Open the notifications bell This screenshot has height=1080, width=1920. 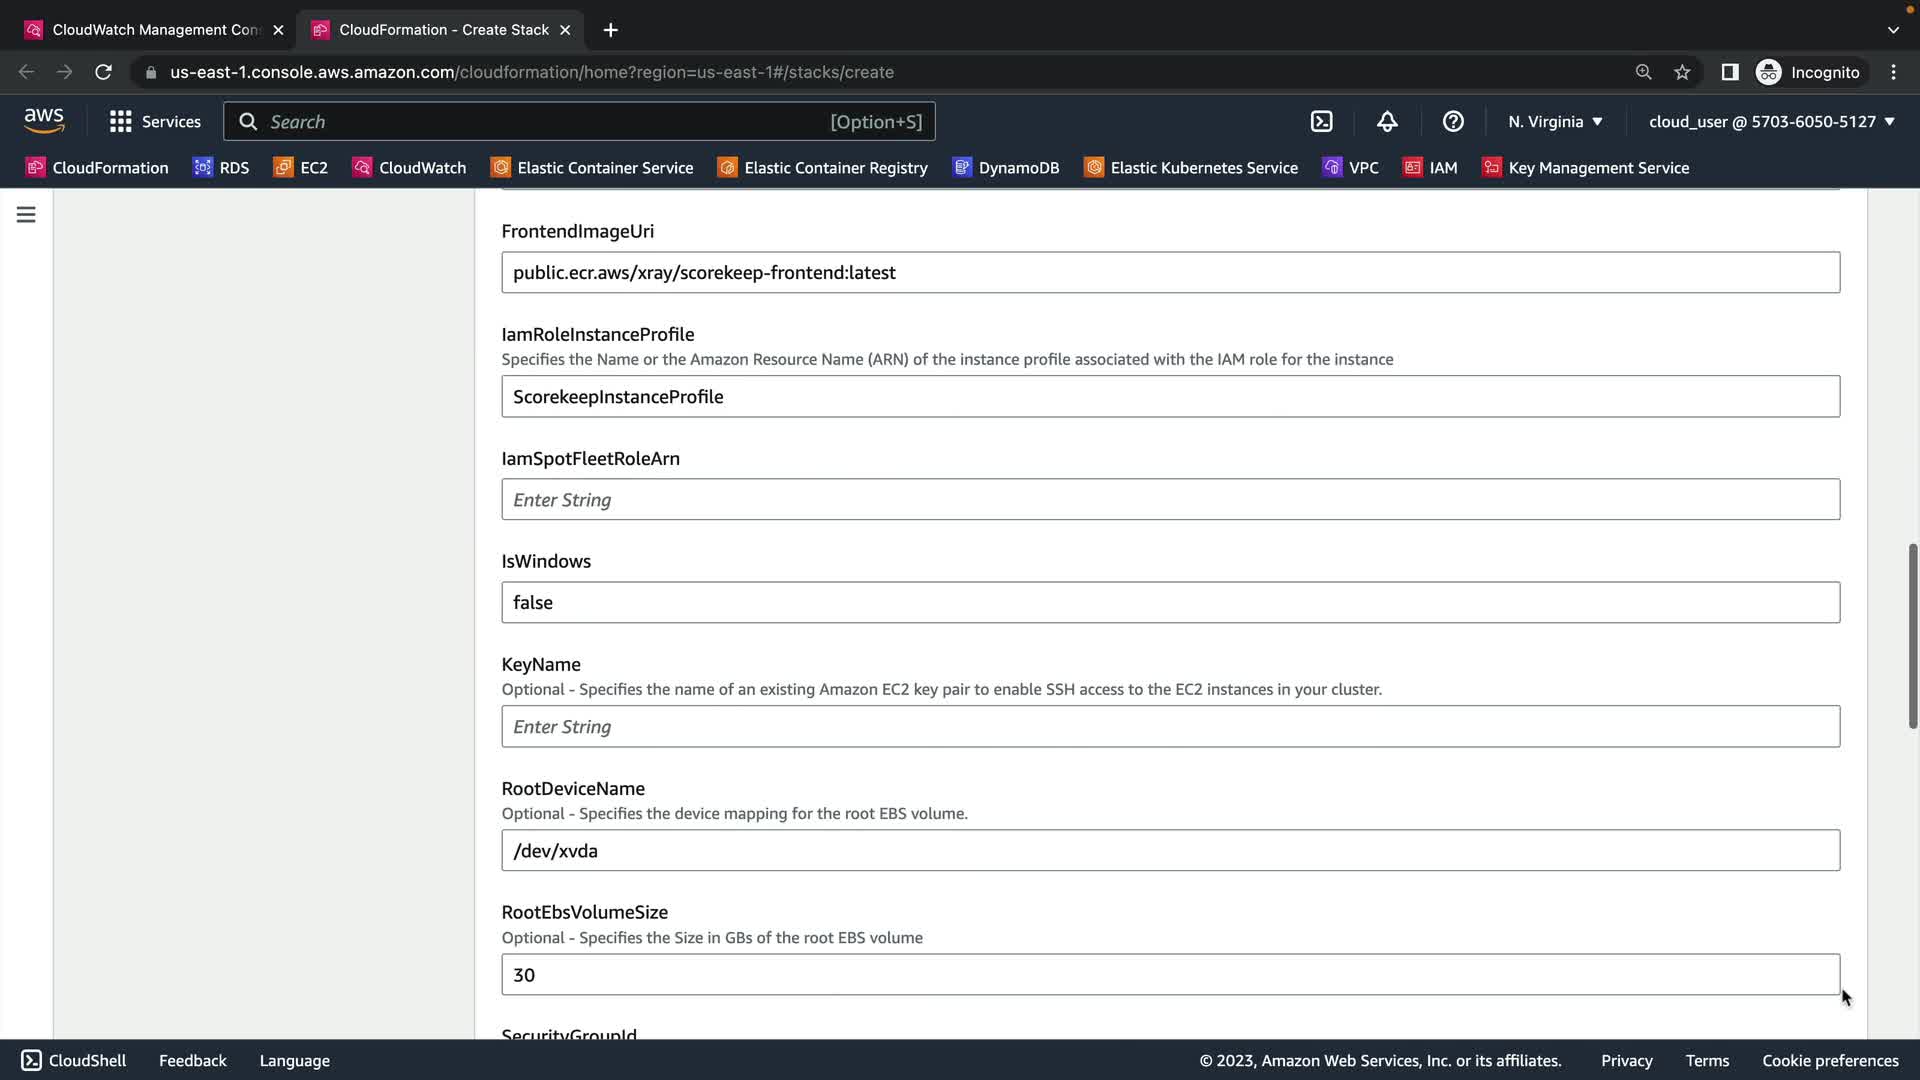(1387, 121)
